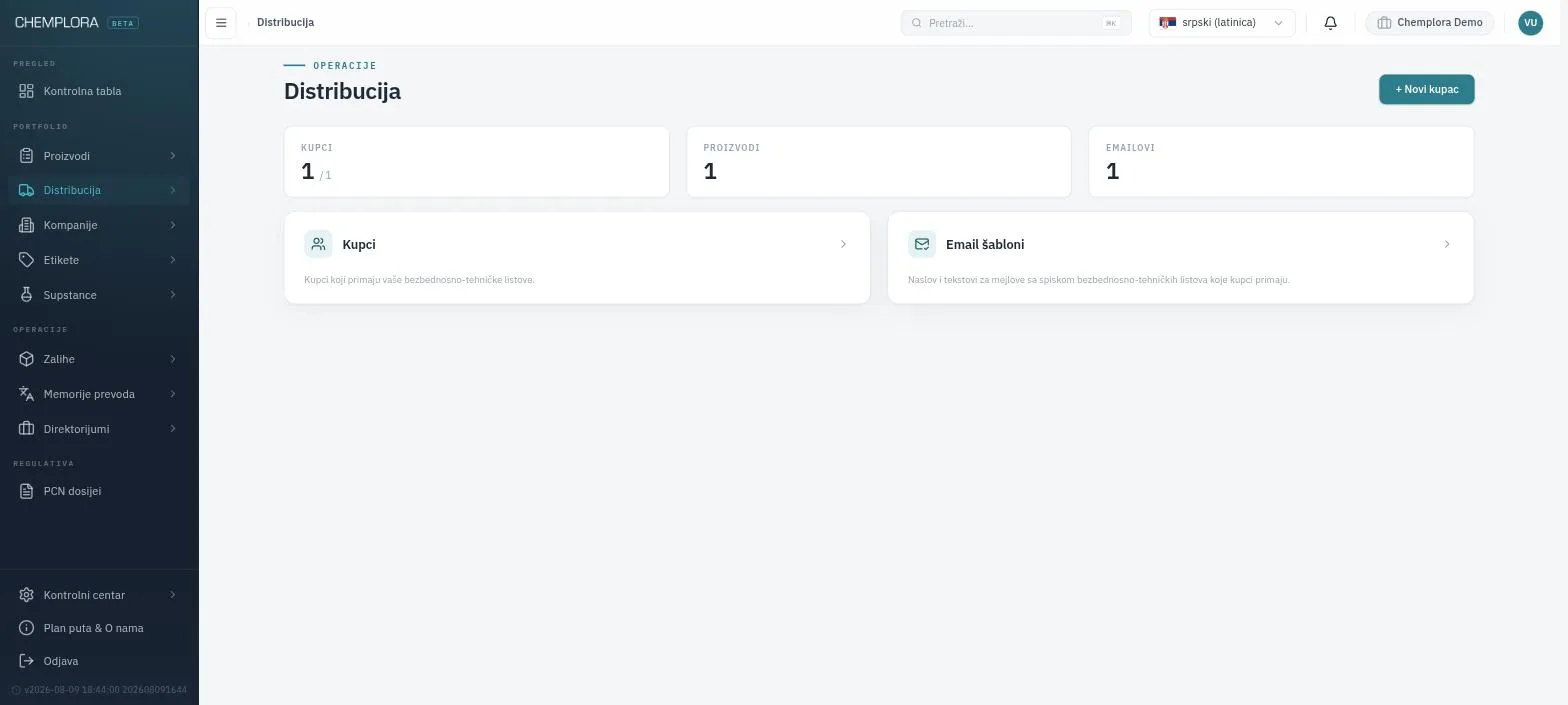The height and width of the screenshot is (705, 1568).
Task: Expand the Proizvodi submenu chevron
Action: (x=173, y=156)
